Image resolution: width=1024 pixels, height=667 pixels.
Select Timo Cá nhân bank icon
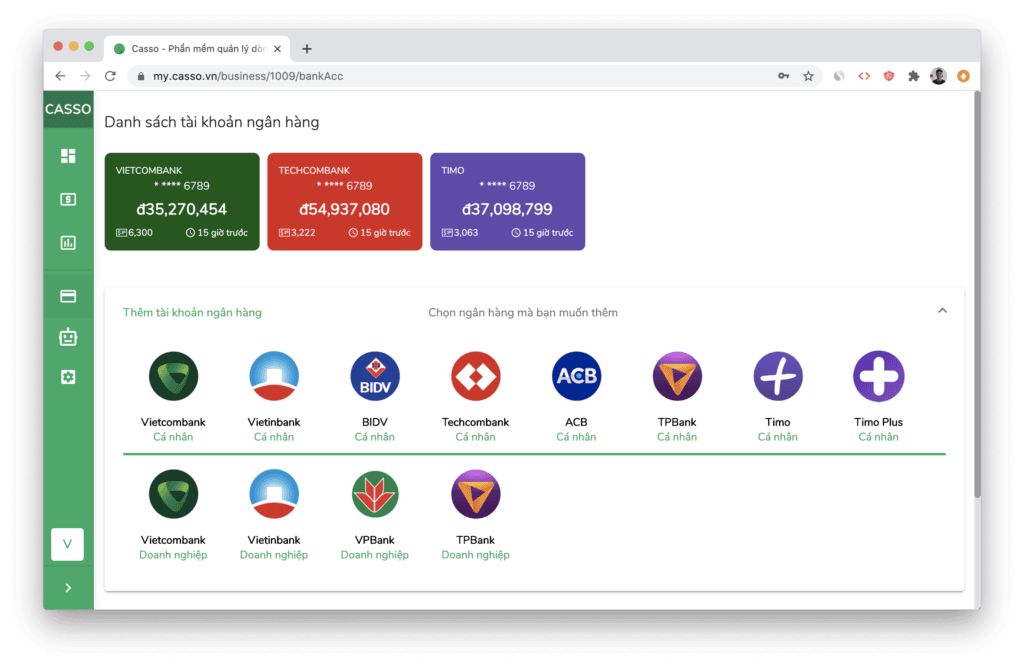[x=778, y=376]
